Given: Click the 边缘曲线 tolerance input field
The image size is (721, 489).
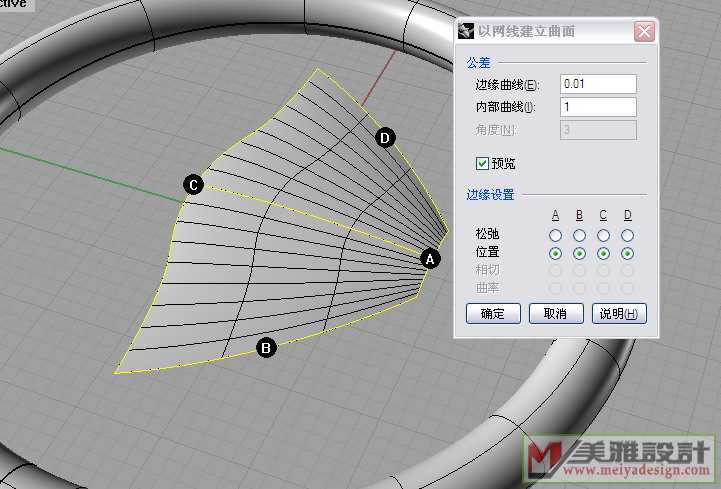Looking at the screenshot, I should pyautogui.click(x=598, y=84).
